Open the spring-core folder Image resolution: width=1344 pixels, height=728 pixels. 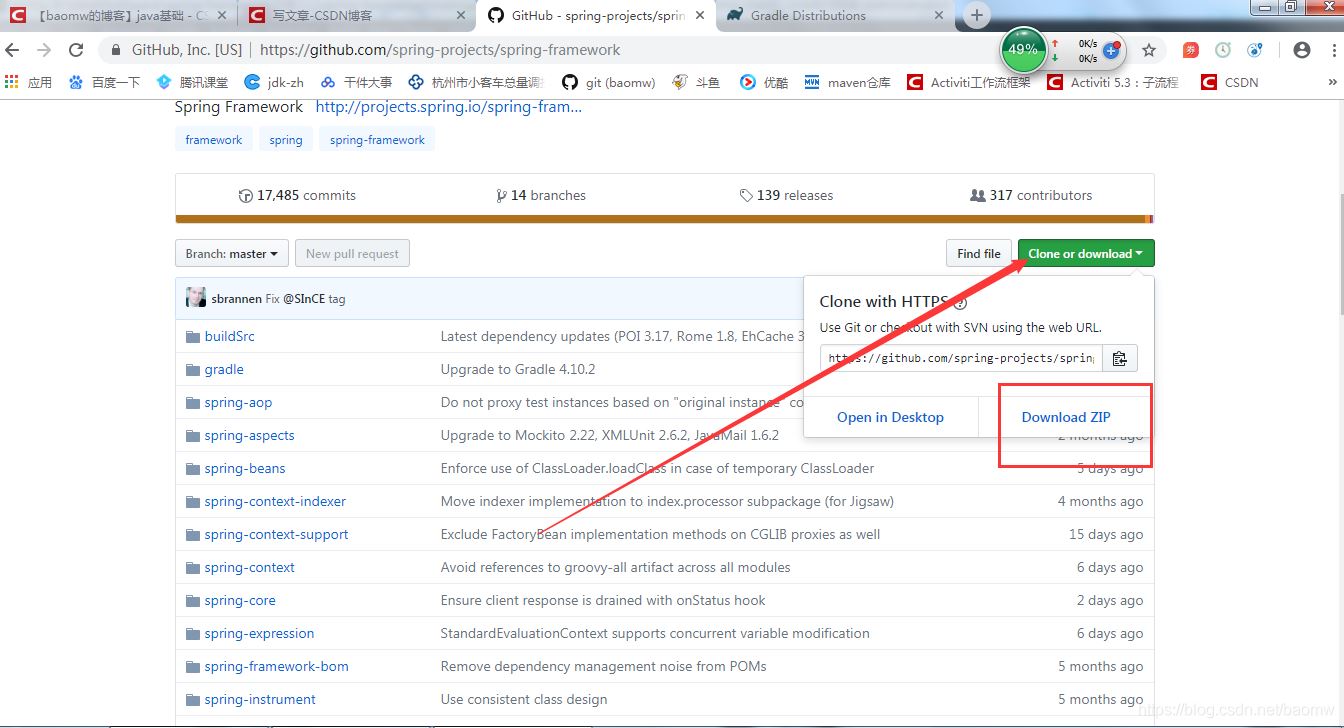(240, 601)
